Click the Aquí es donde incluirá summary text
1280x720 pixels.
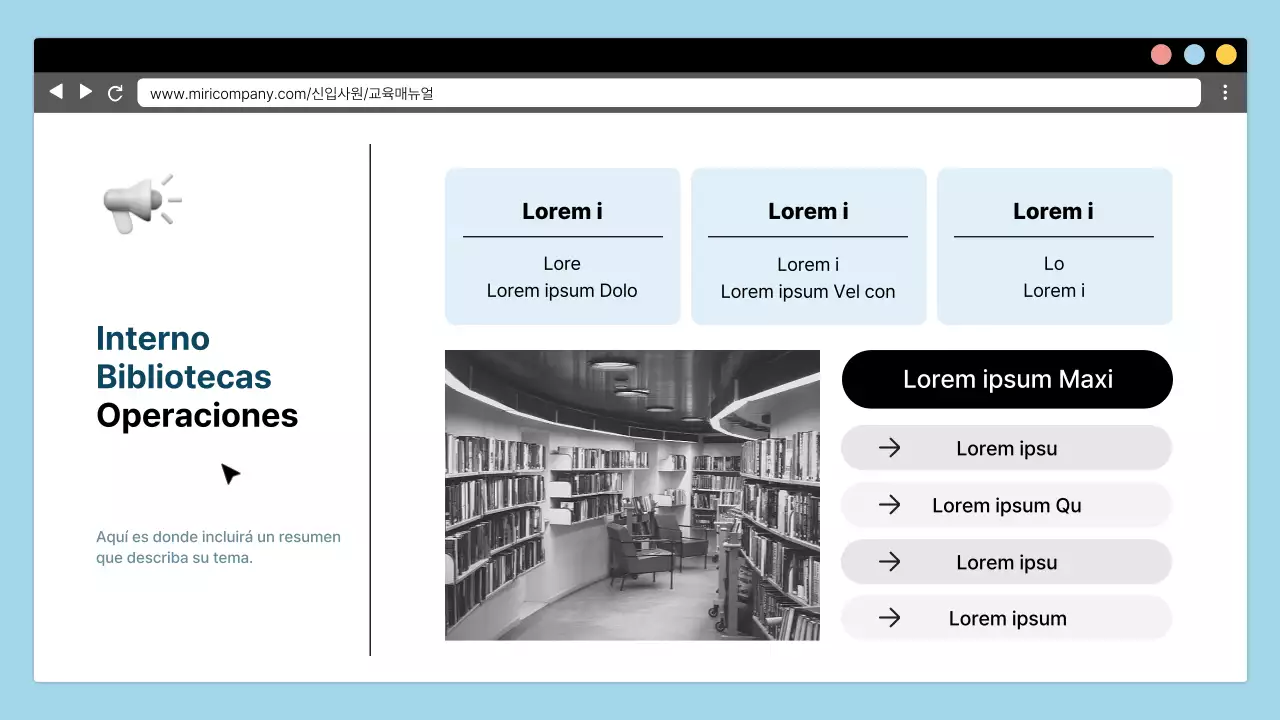(218, 547)
